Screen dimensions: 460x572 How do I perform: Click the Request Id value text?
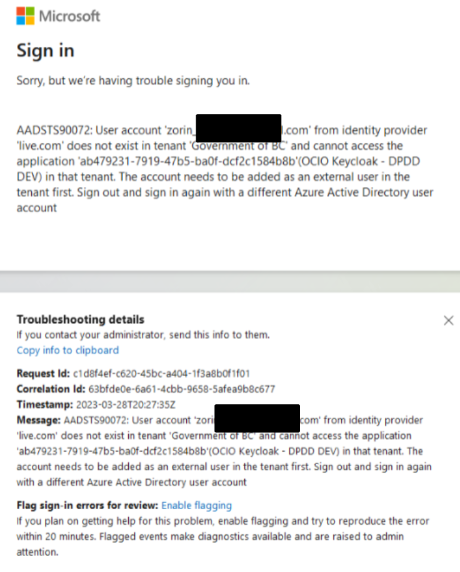click(161, 374)
